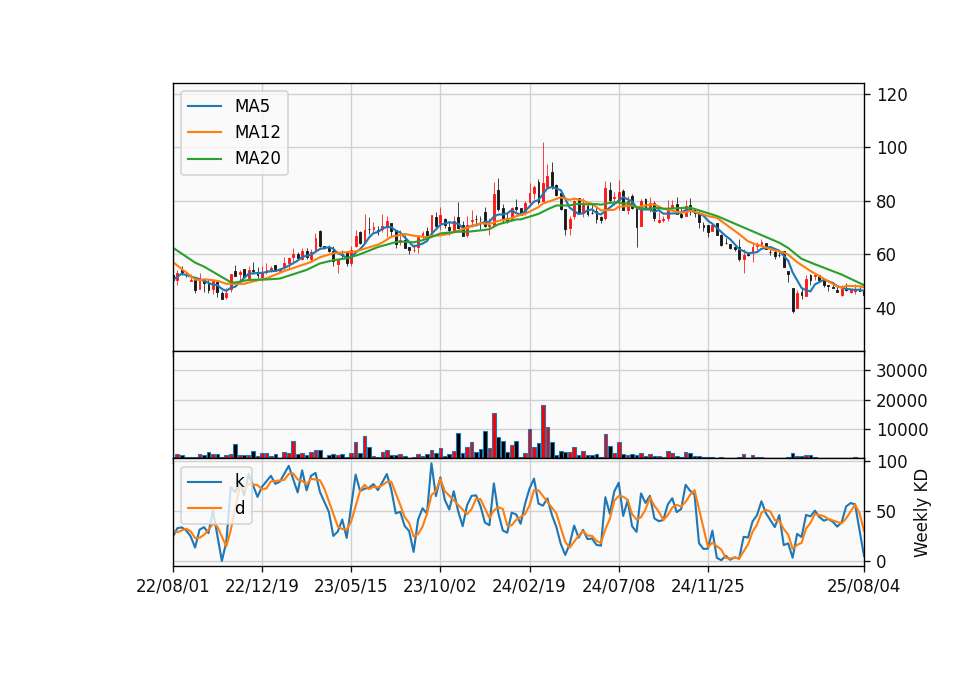Click the k legend label in KD panel
Image resolution: width=960 pixels, height=690 pixels.
coord(239,481)
